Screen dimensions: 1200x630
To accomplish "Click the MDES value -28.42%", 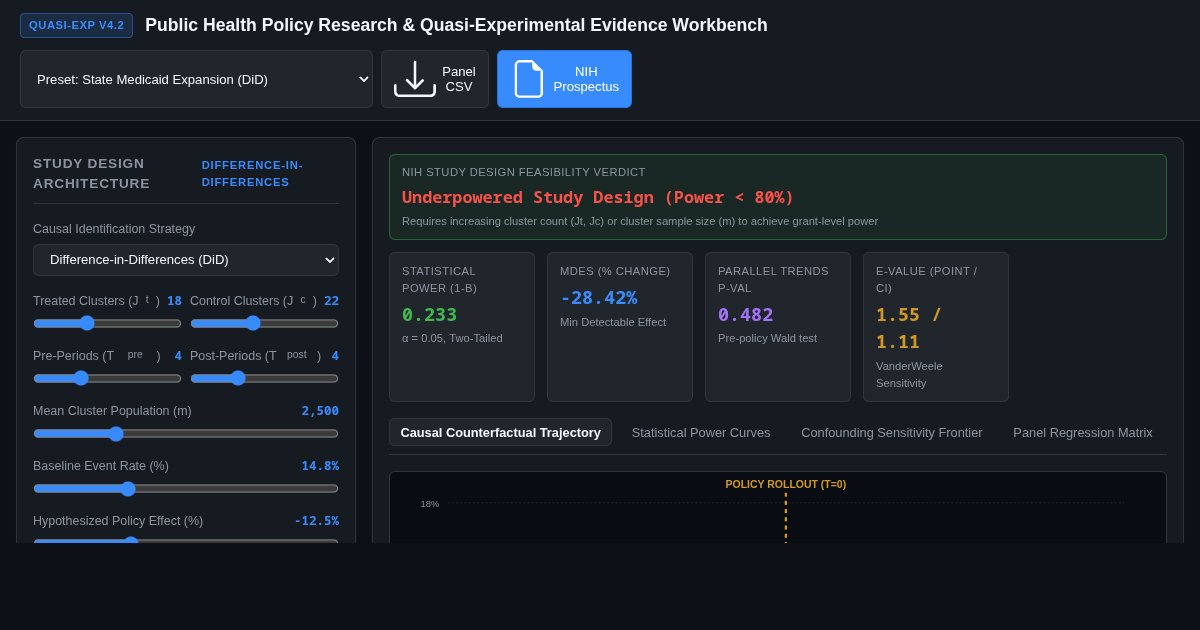I will click(x=598, y=297).
